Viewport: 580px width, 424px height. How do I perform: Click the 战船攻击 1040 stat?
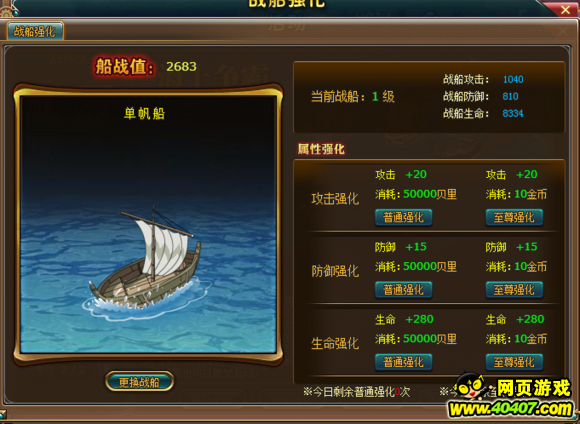[x=483, y=79]
